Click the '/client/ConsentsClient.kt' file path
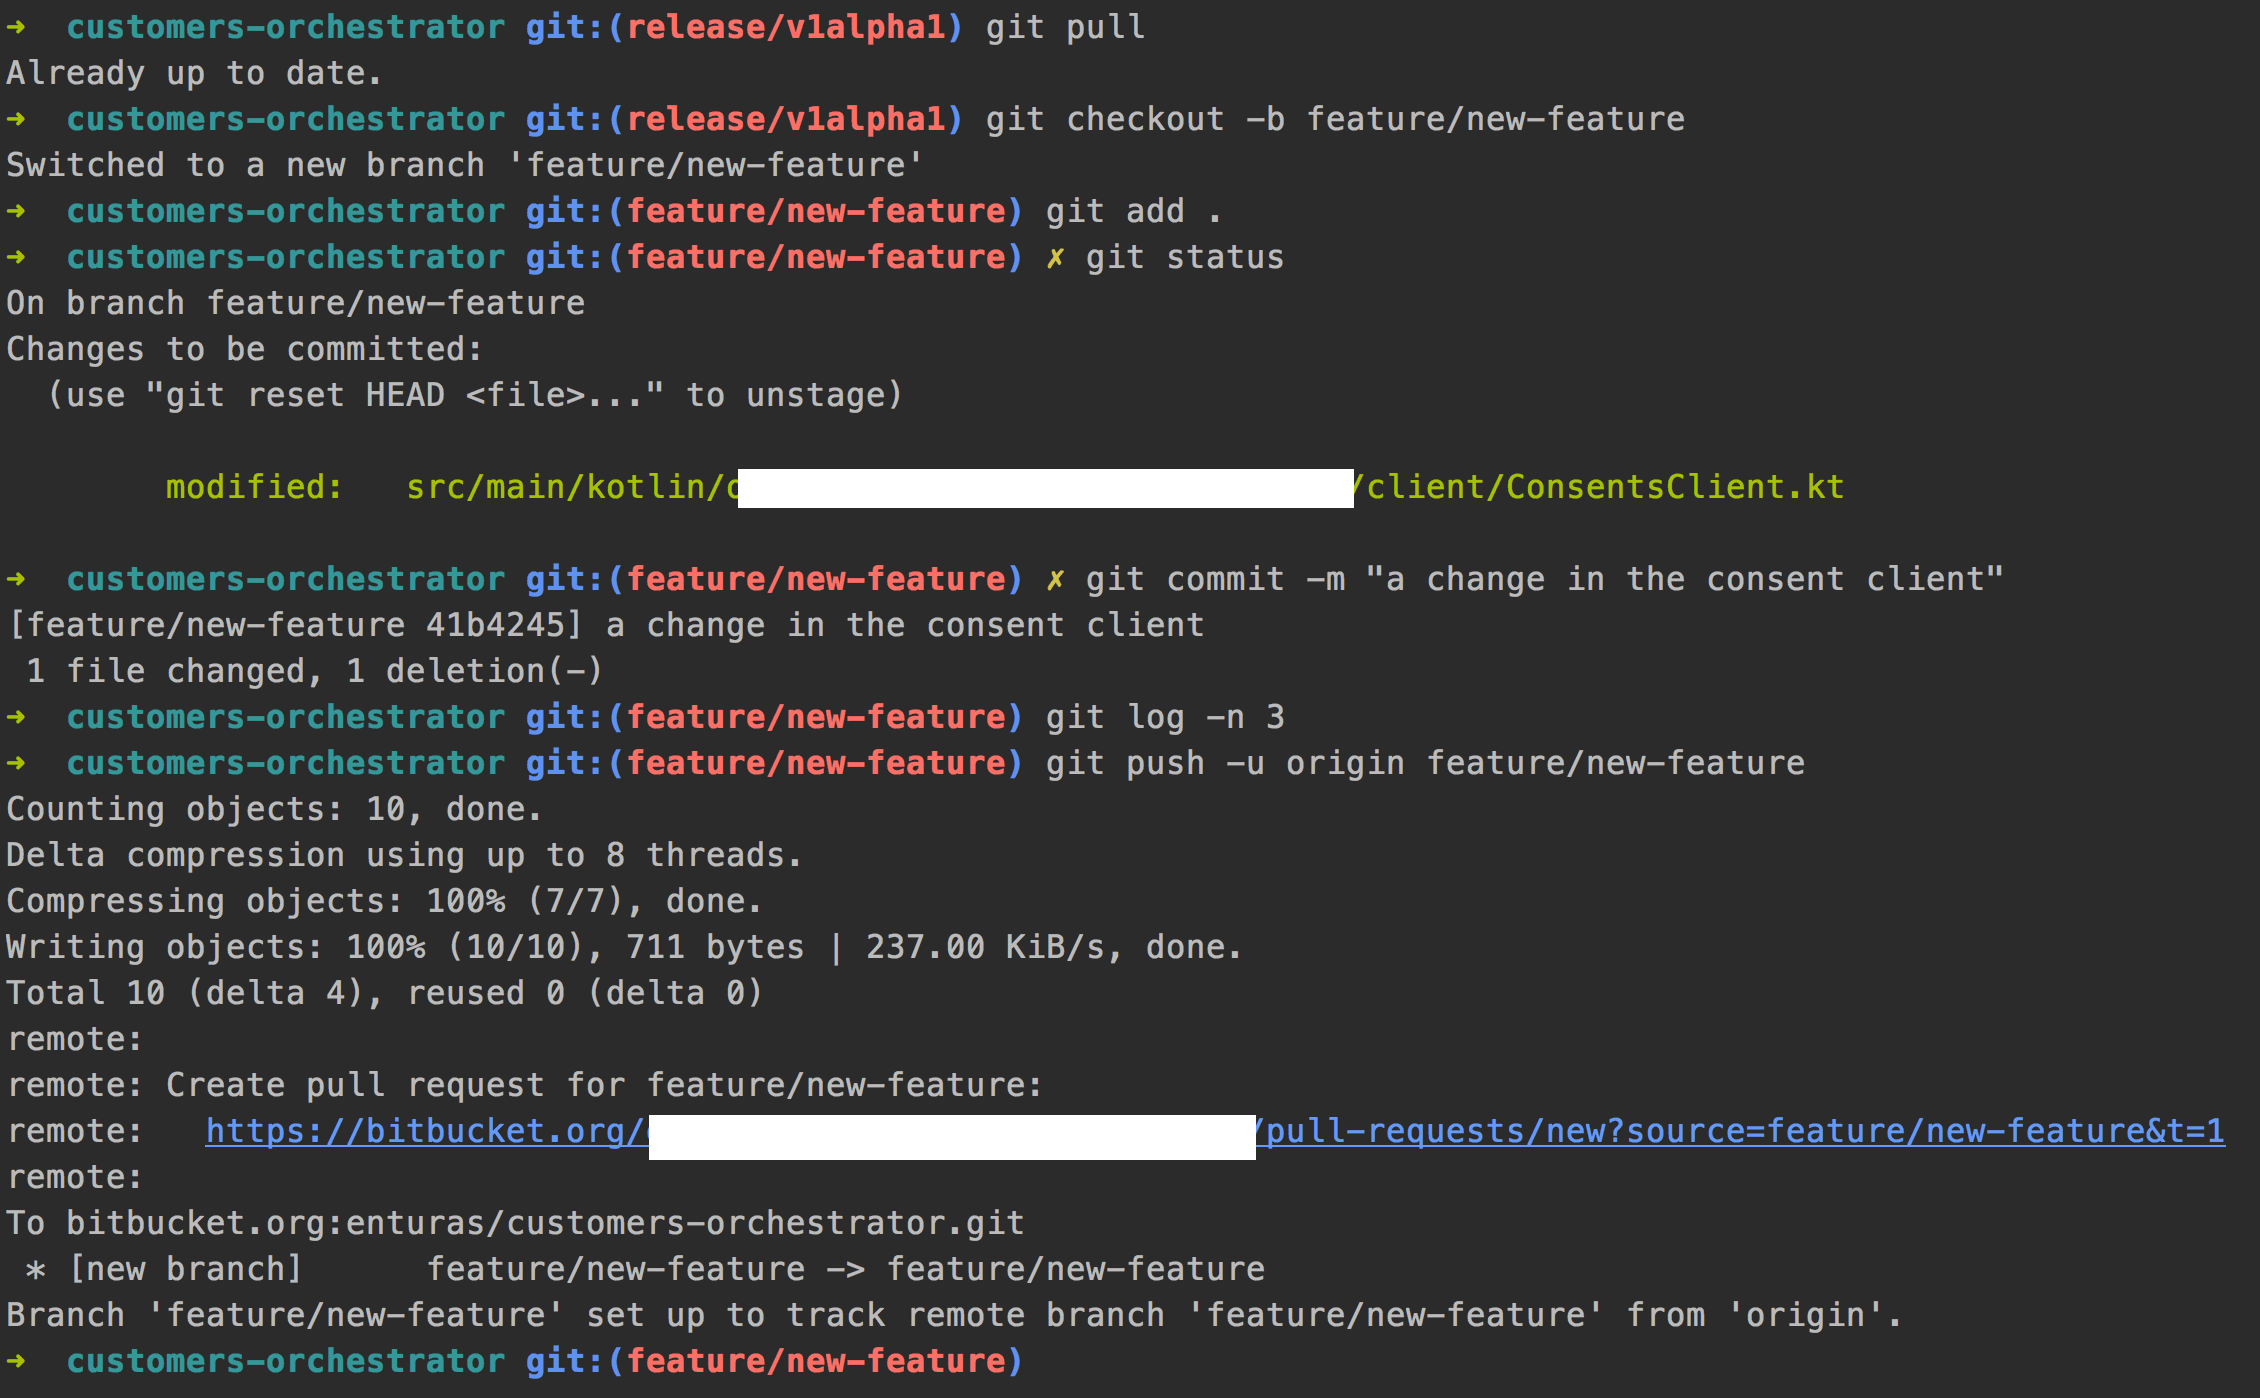This screenshot has width=2260, height=1398. point(1600,487)
